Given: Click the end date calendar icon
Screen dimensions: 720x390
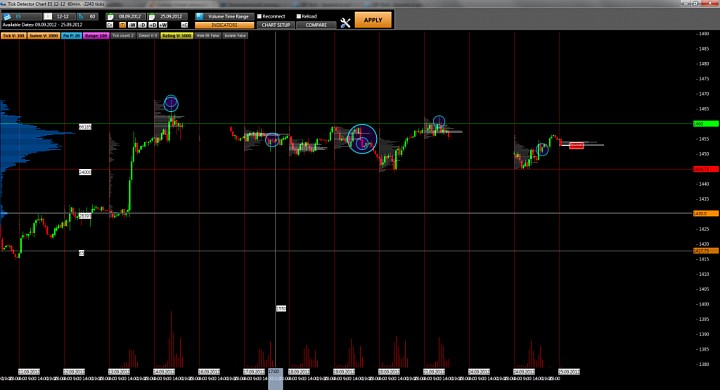Looking at the screenshot, I should (x=152, y=17).
